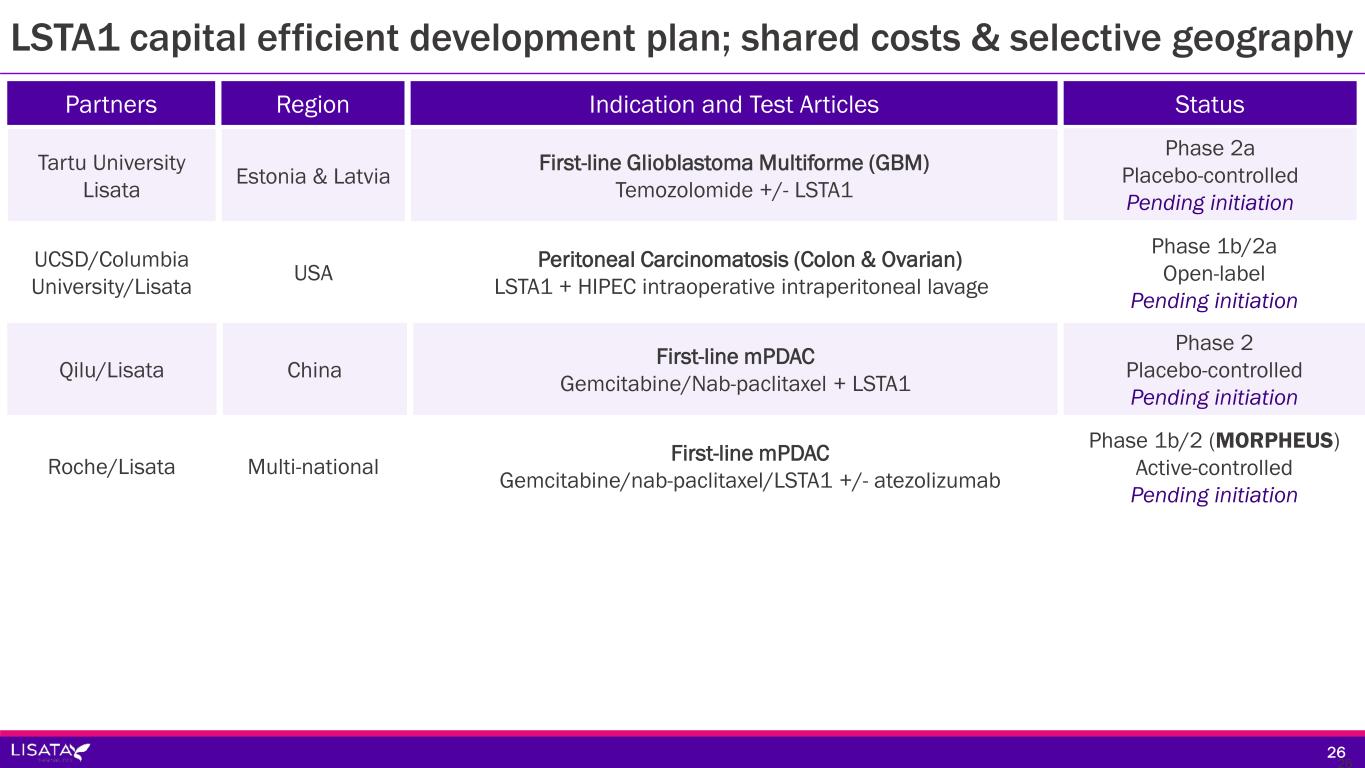
Task: Click the Lisata logo in the footer
Action: click(50, 751)
